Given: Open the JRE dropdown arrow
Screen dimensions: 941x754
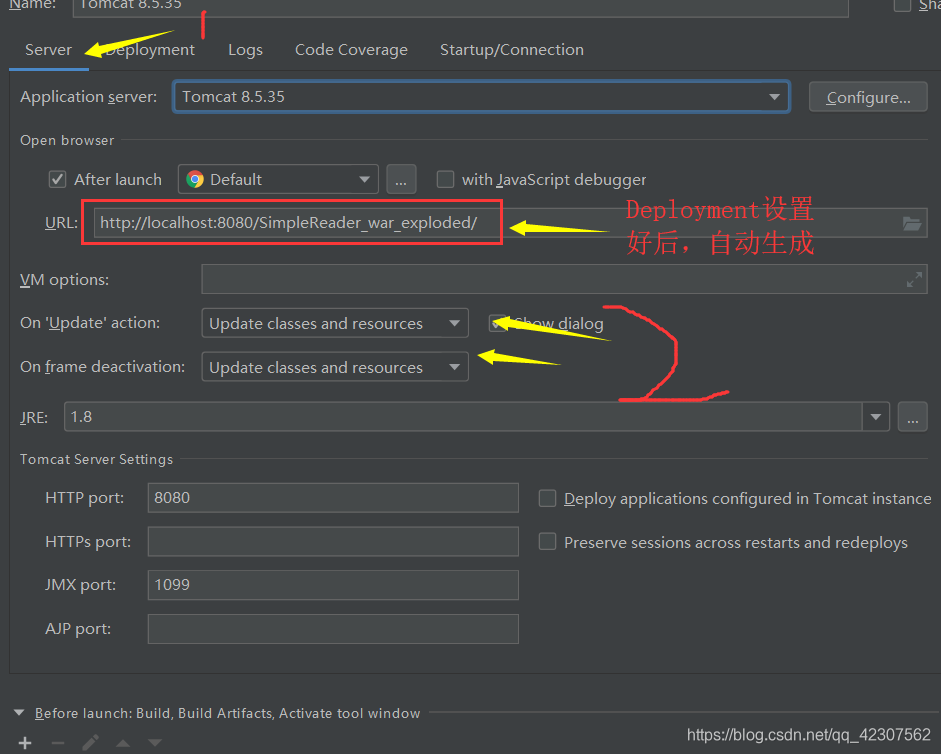Looking at the screenshot, I should pos(876,417).
